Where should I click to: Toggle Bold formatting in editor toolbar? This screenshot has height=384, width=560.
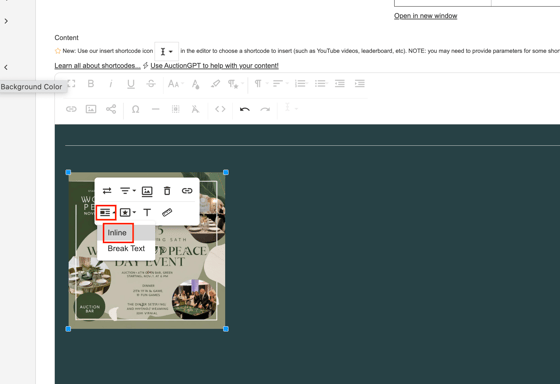pos(91,84)
